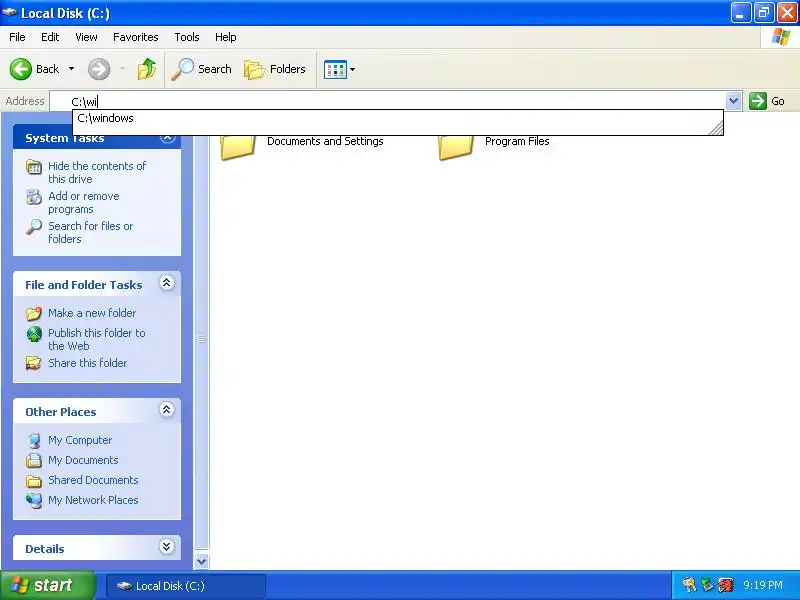
Task: Click the My Network Places icon
Action: pos(34,501)
